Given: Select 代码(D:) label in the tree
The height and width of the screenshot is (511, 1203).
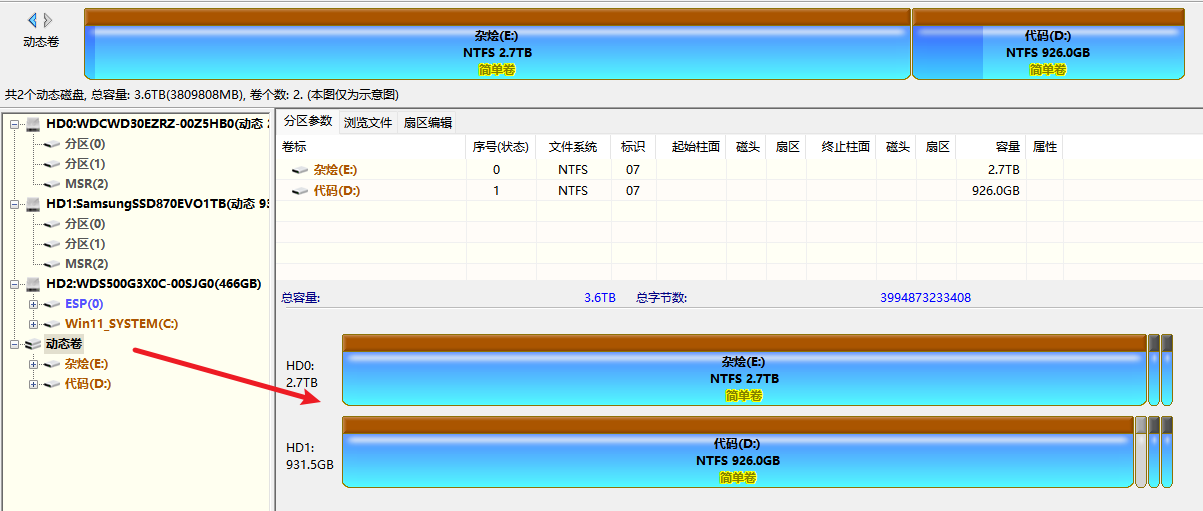Looking at the screenshot, I should (x=88, y=384).
